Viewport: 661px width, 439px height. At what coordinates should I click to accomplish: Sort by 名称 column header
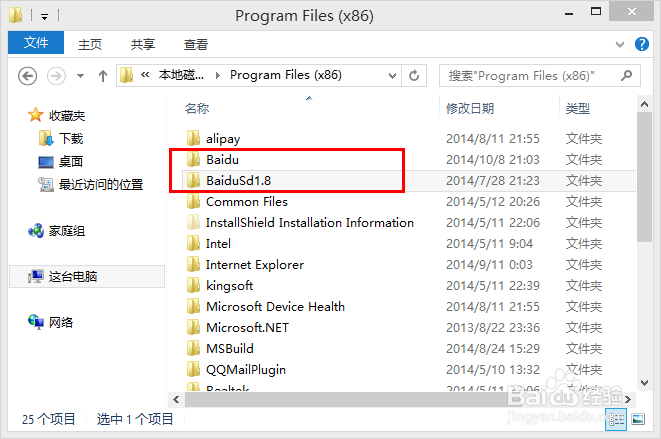(x=198, y=108)
